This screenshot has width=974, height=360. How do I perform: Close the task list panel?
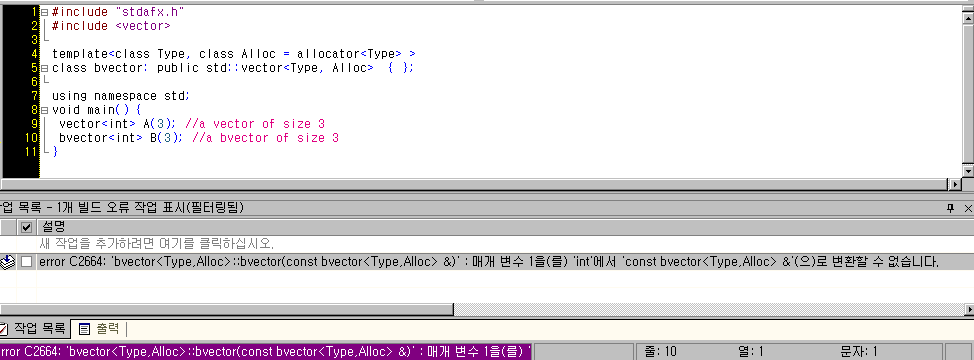point(968,208)
